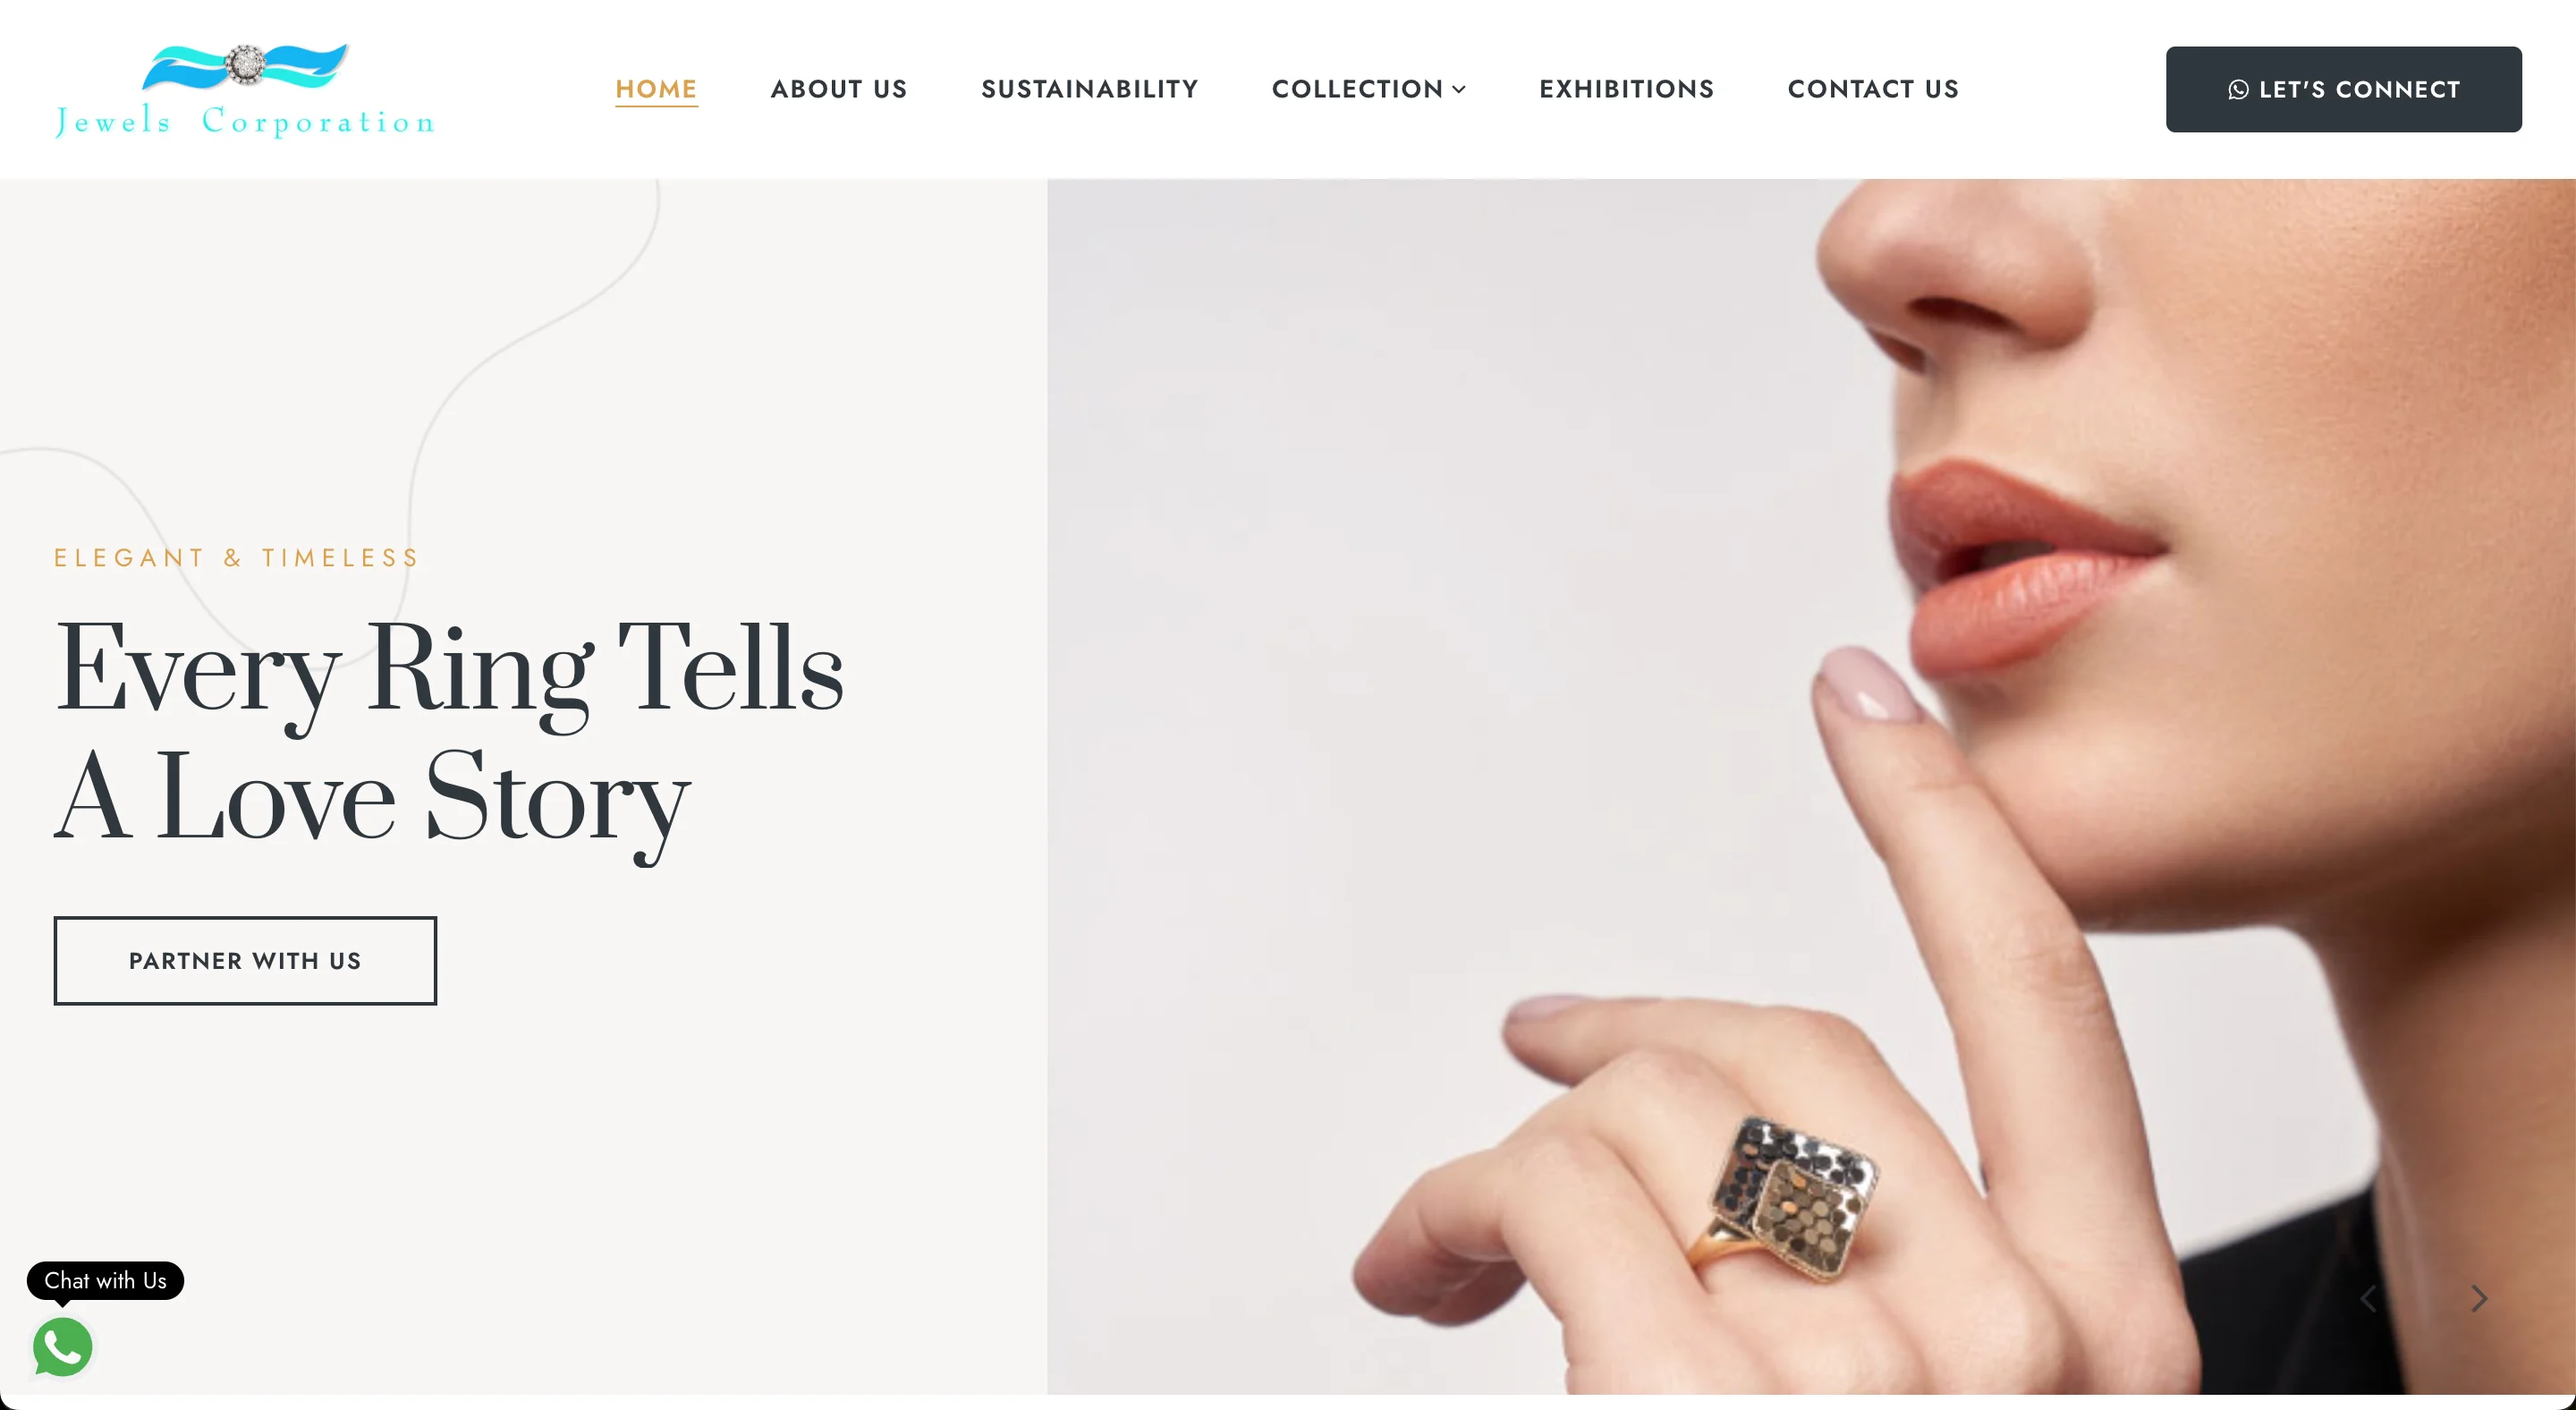Go to the next slide arrow
This screenshot has width=2576, height=1410.
(x=2479, y=1299)
